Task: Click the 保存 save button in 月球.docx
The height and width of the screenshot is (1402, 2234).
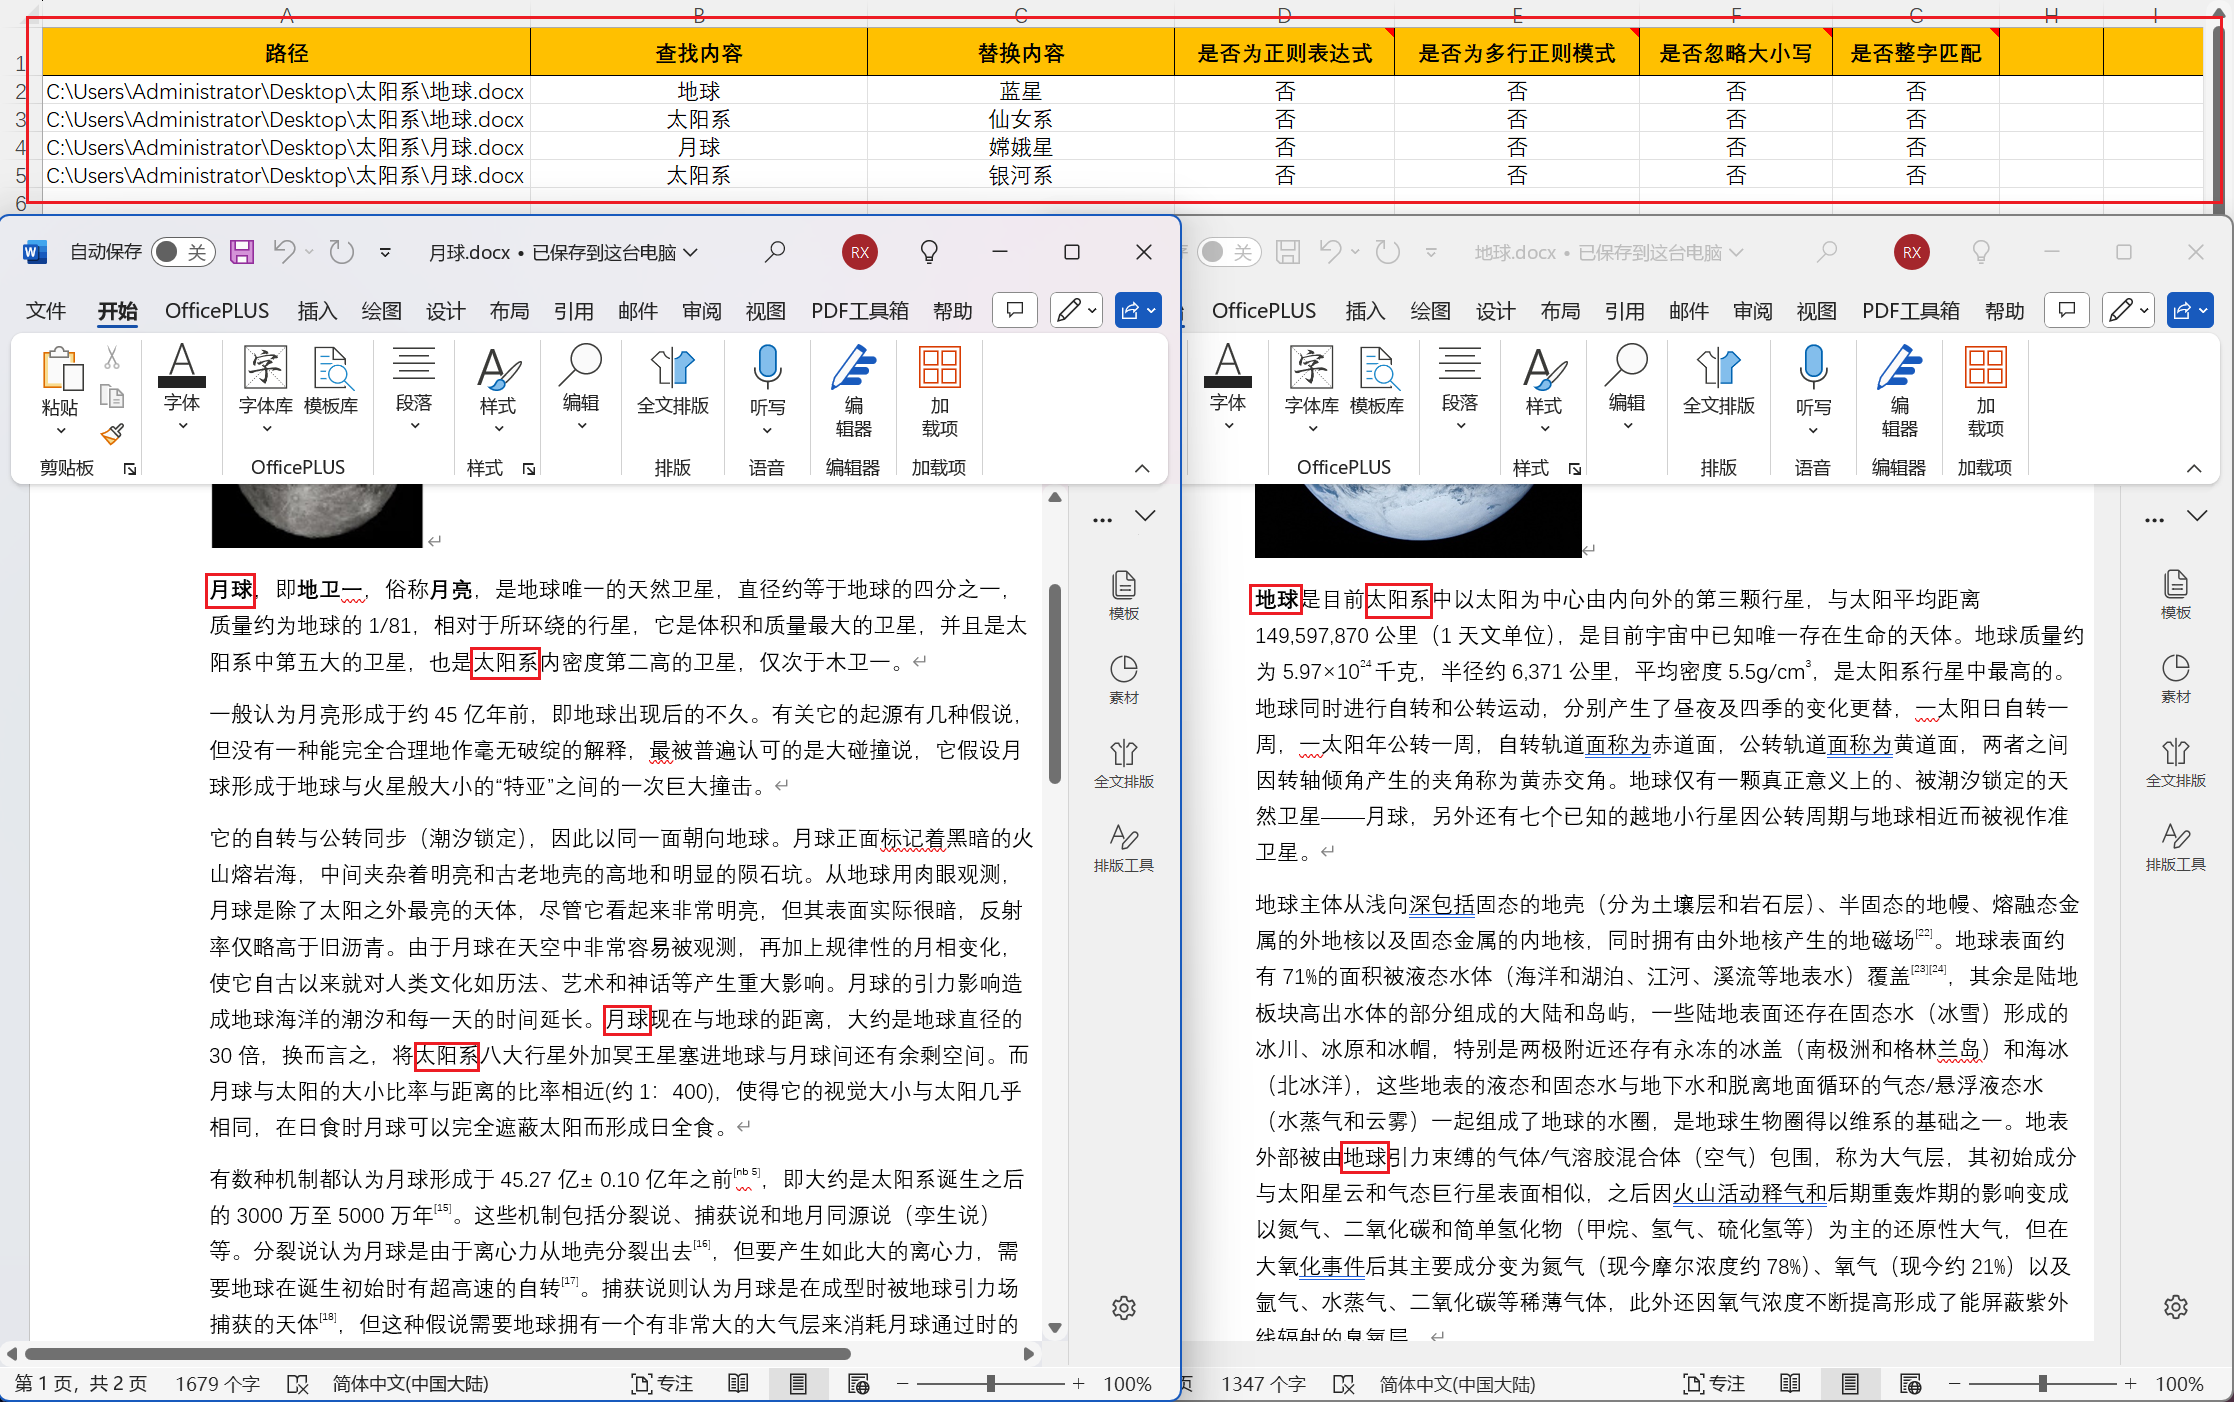Action: tap(242, 252)
